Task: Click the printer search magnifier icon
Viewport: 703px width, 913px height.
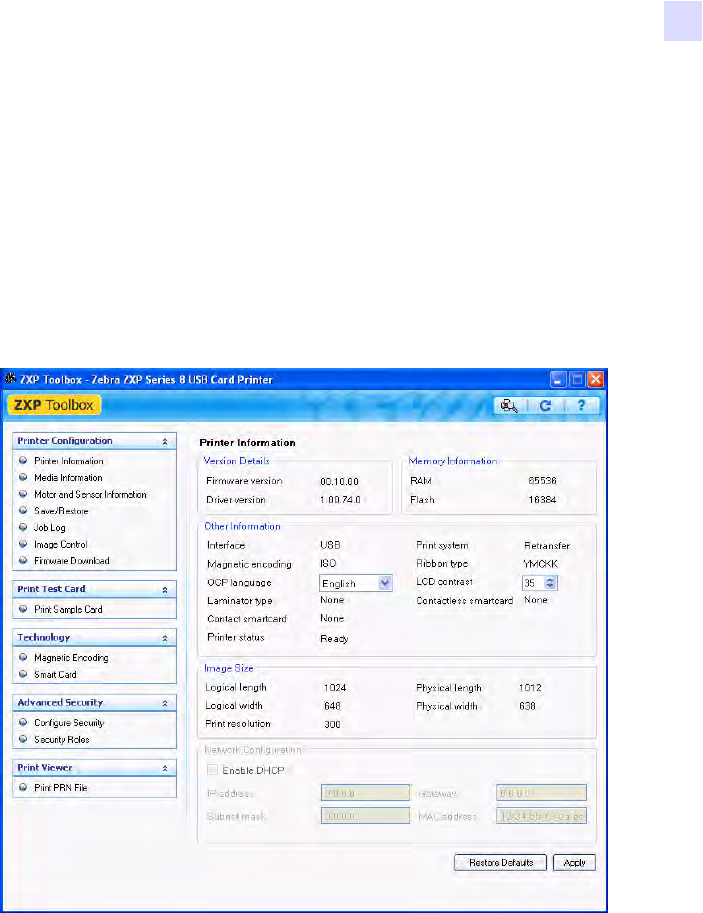Action: pos(509,406)
